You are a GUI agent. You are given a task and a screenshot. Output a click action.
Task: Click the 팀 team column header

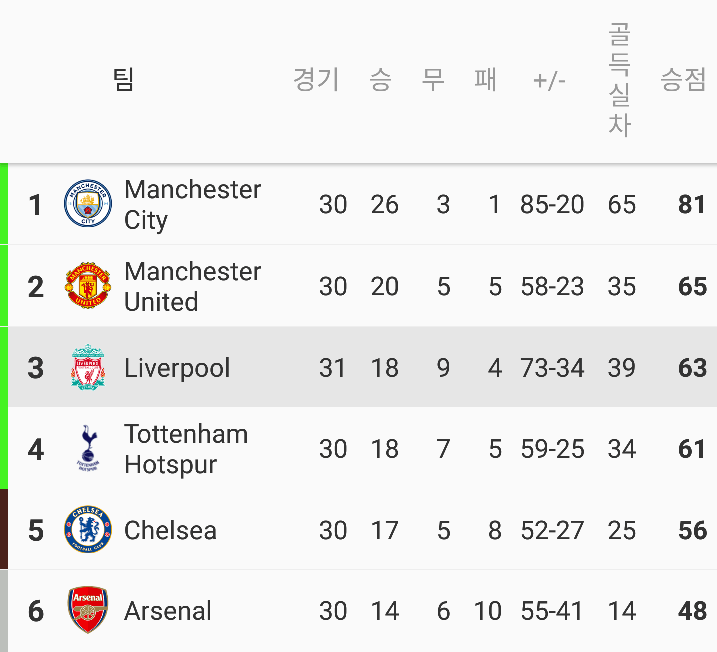[123, 80]
